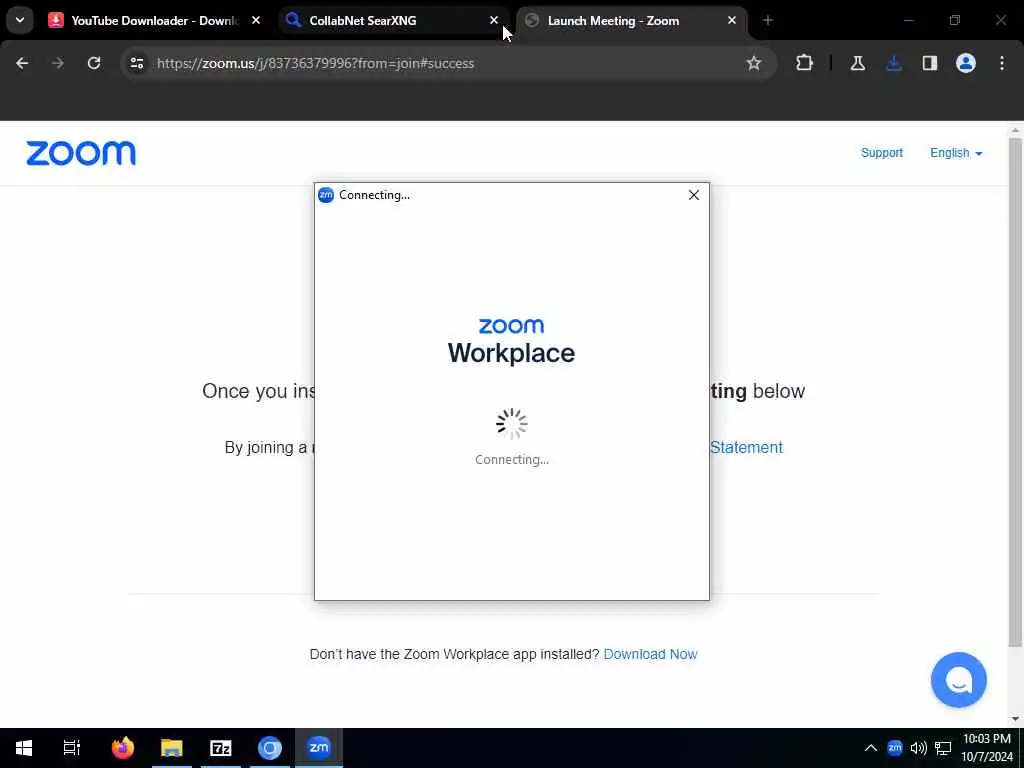Close the Connecting dialog
This screenshot has height=768, width=1024.
tap(694, 195)
